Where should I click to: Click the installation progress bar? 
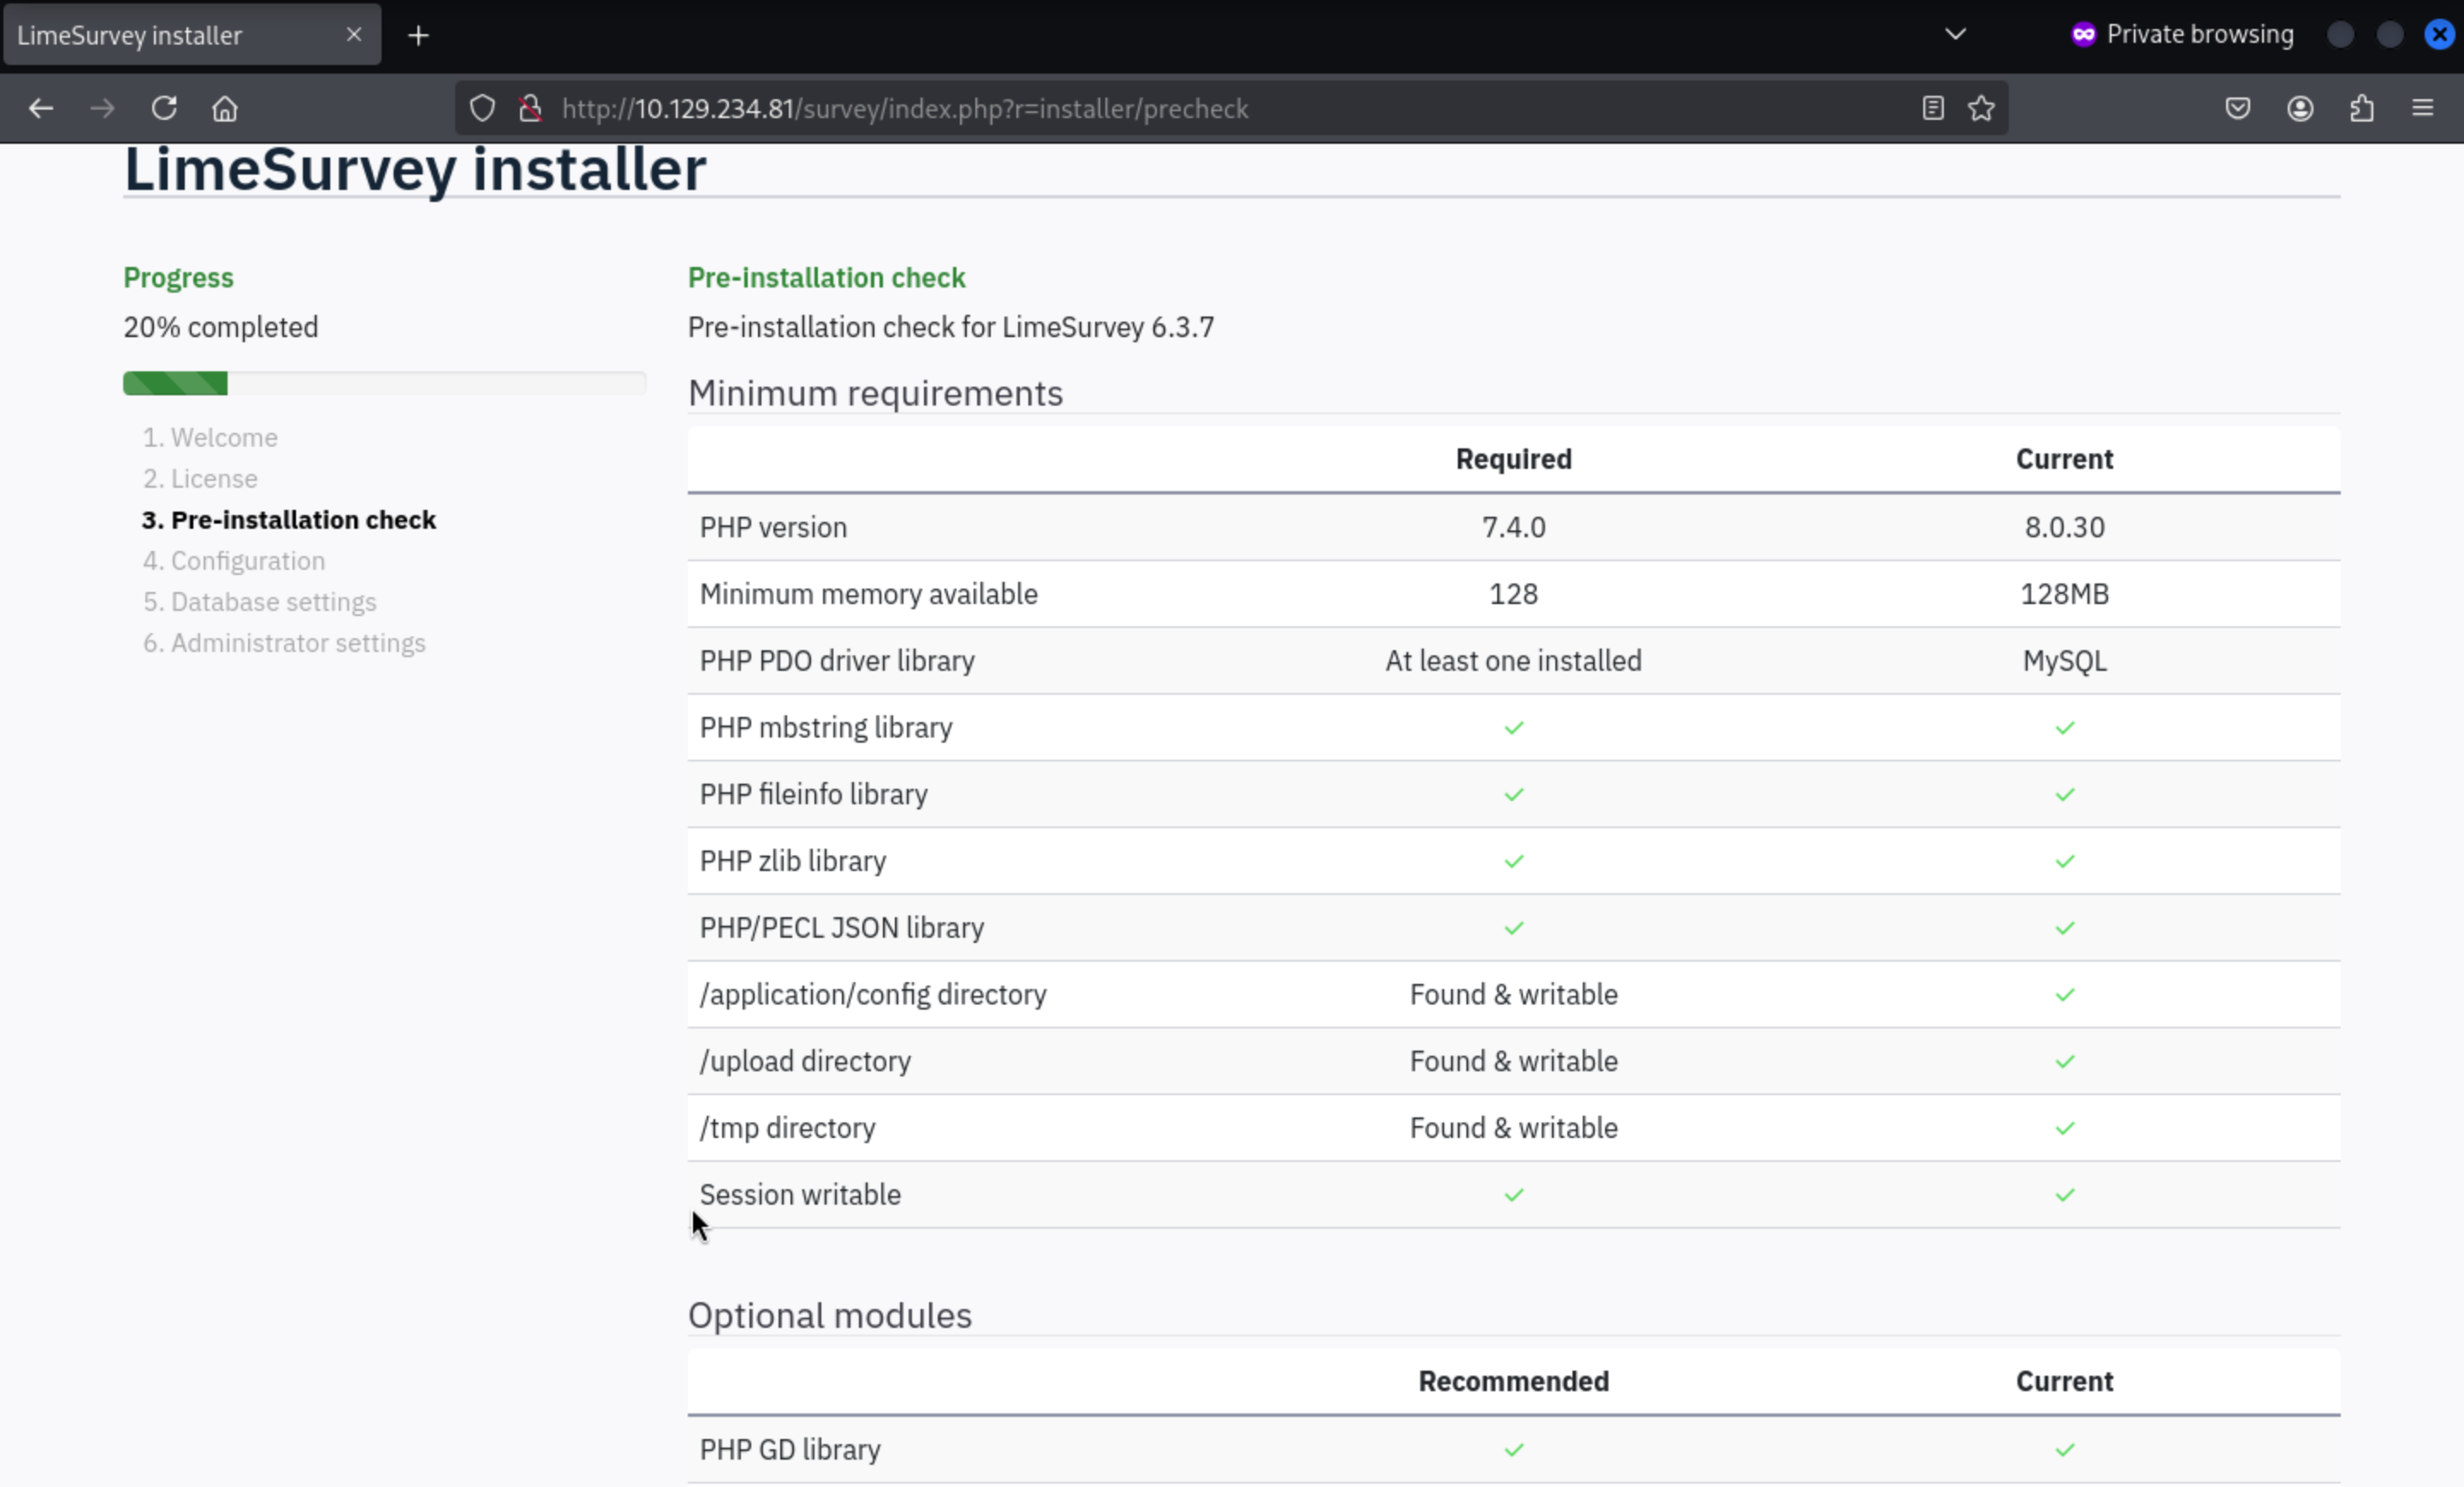(384, 384)
